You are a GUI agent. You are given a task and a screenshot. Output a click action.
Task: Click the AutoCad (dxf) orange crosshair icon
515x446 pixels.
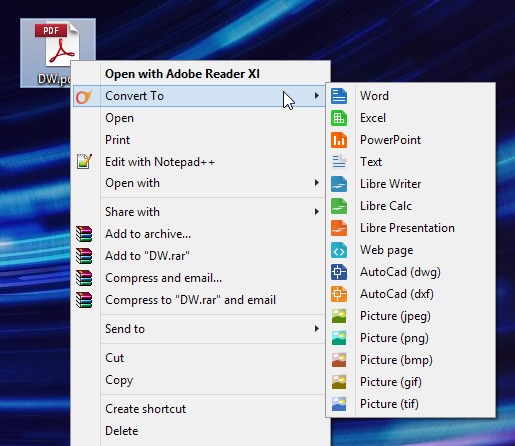tap(339, 294)
